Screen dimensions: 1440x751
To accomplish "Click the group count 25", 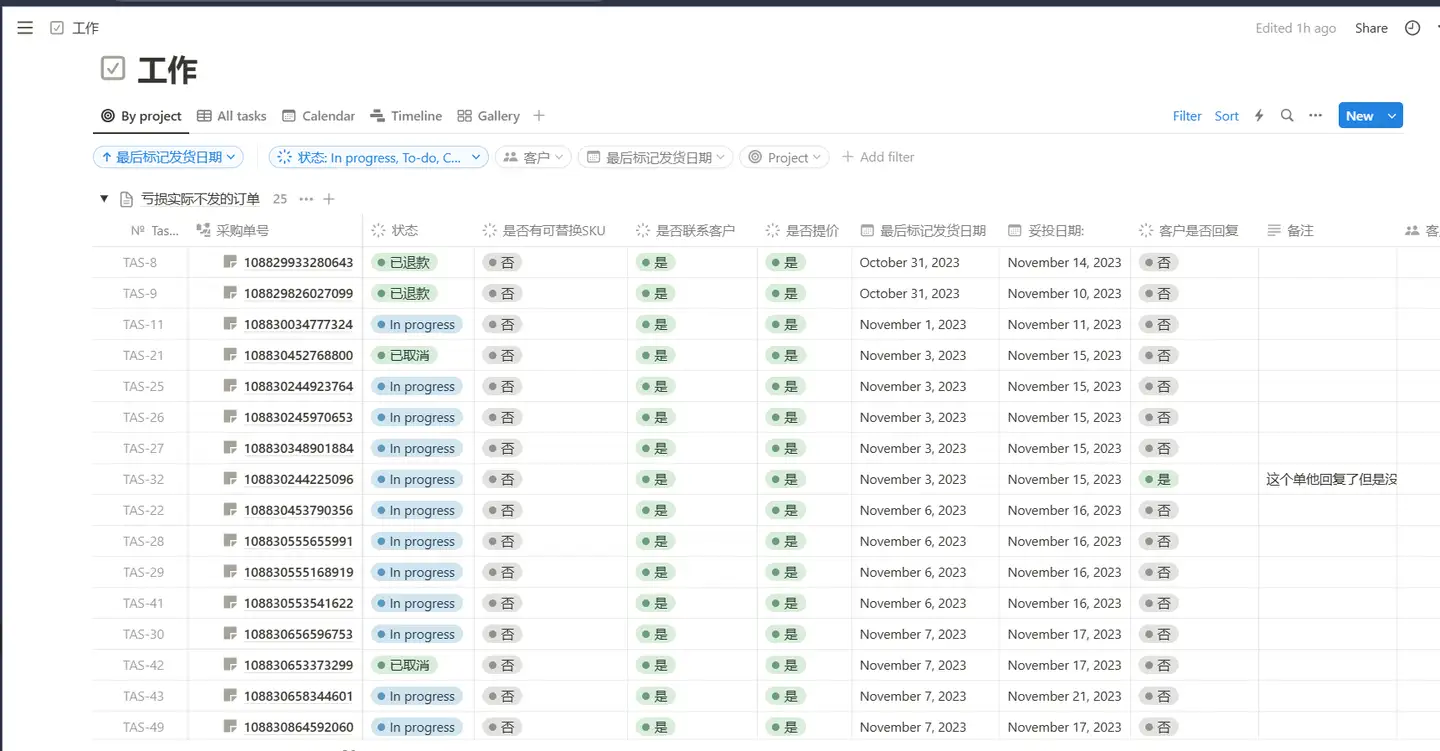I will [280, 199].
